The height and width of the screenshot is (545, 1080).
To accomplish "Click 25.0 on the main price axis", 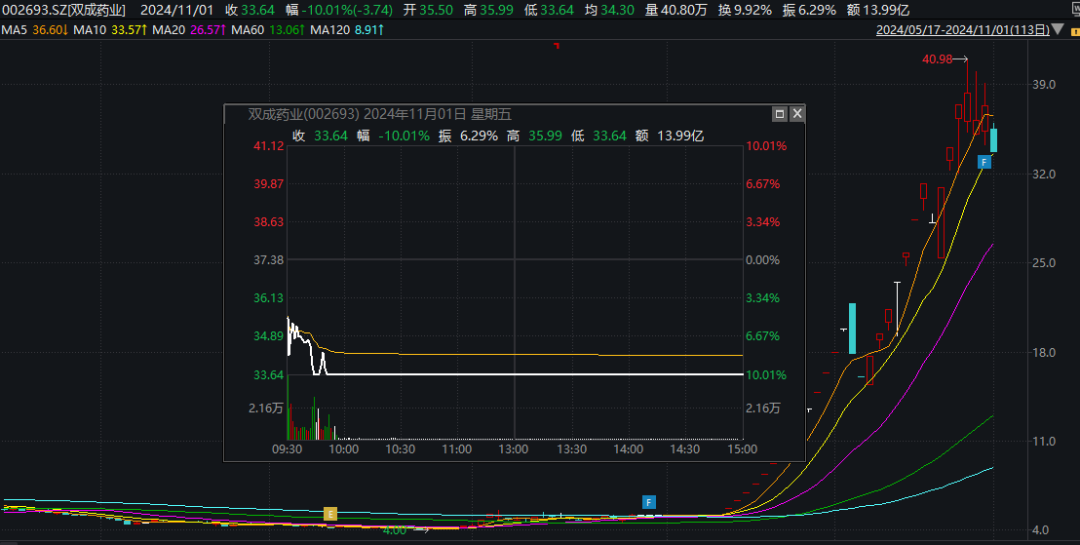I will (1043, 263).
